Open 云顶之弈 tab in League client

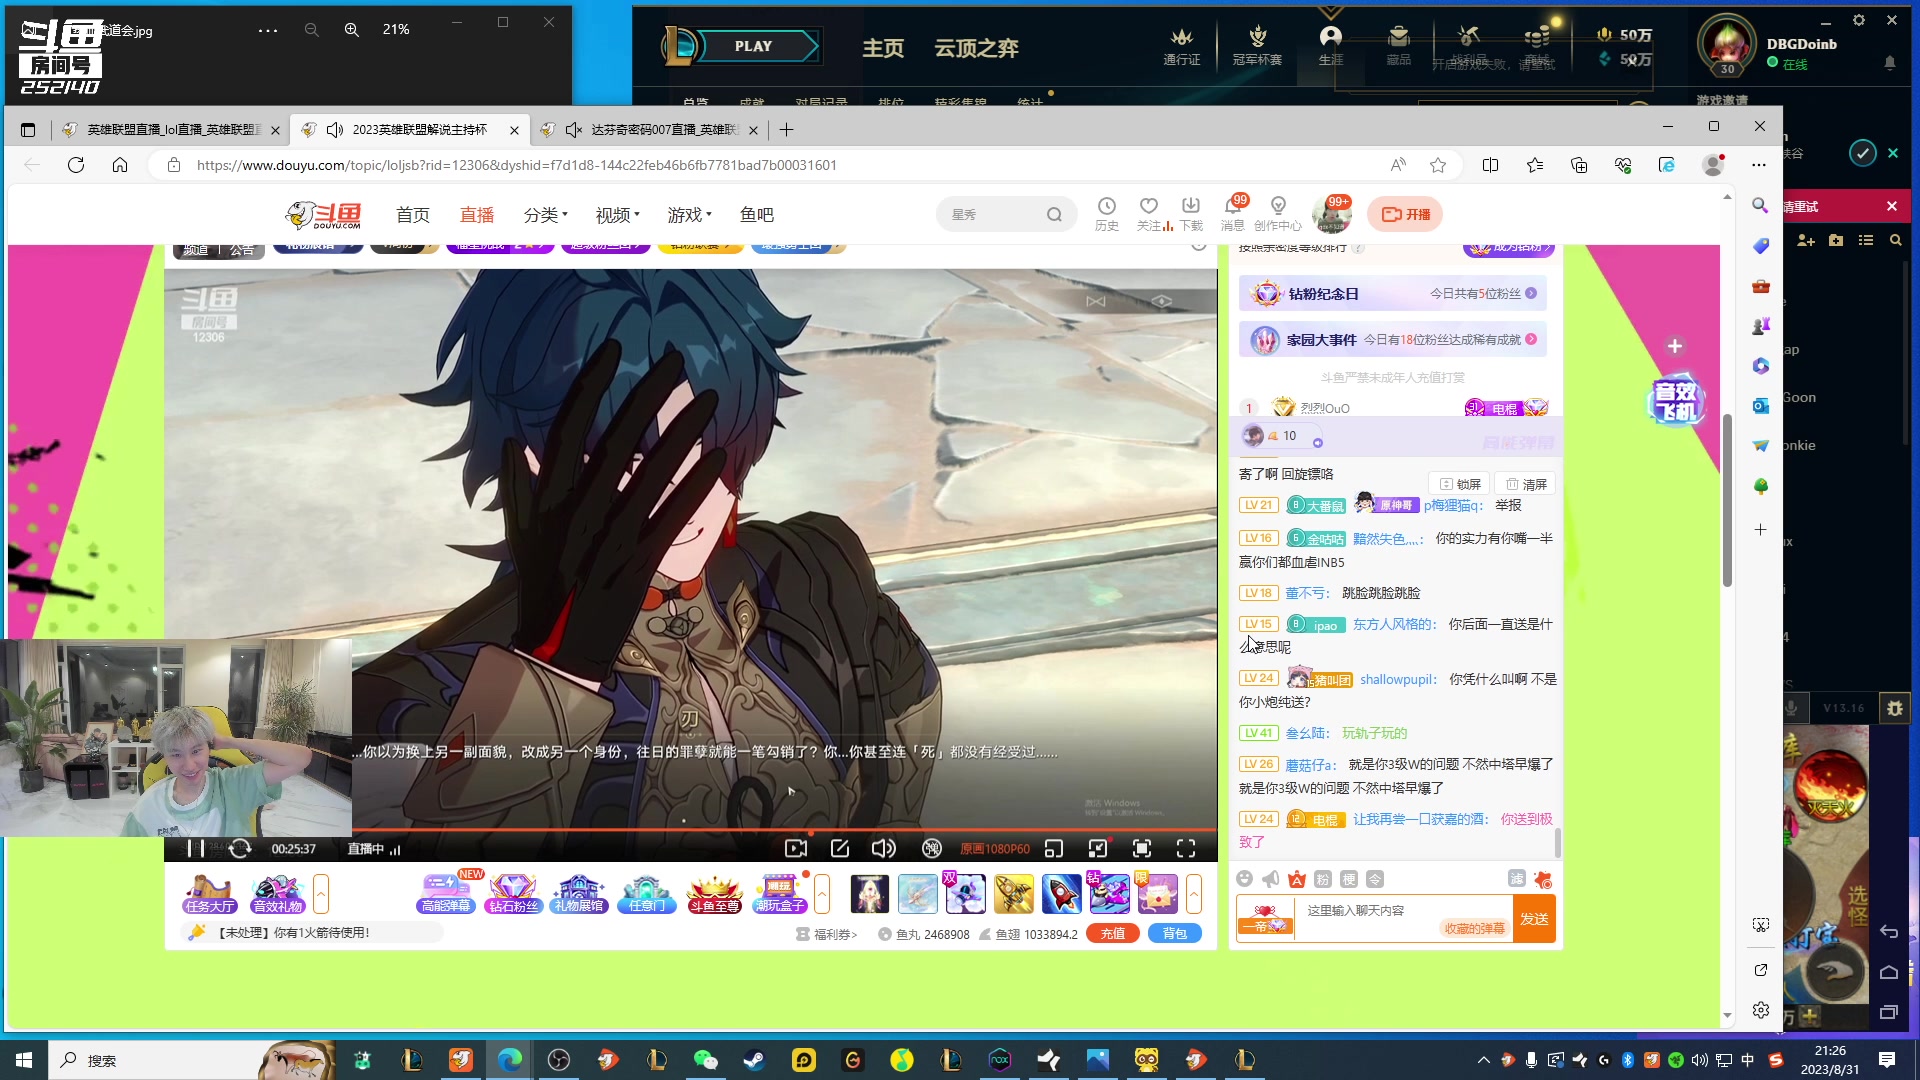(976, 48)
